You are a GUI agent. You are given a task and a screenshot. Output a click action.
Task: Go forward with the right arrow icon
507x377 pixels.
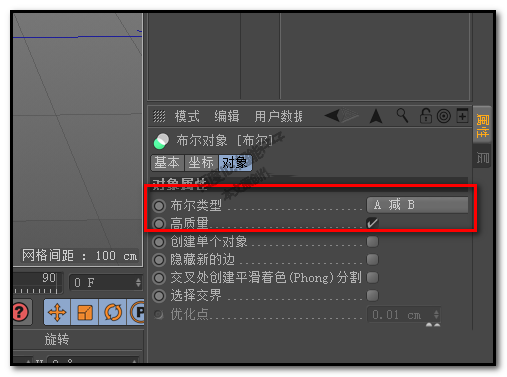pos(350,116)
